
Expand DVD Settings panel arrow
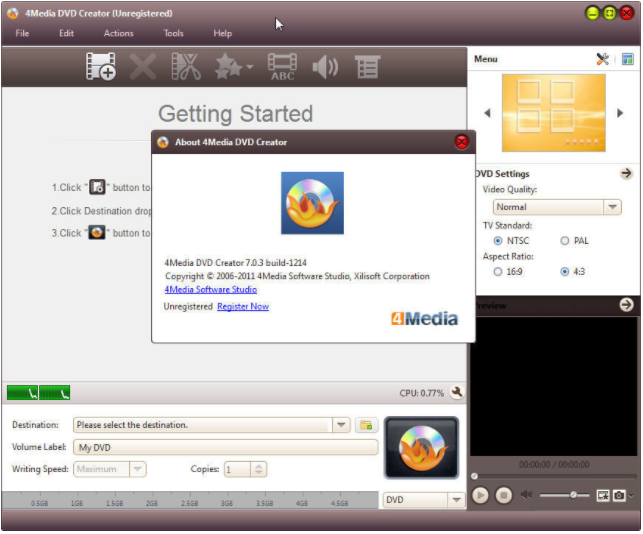point(626,173)
